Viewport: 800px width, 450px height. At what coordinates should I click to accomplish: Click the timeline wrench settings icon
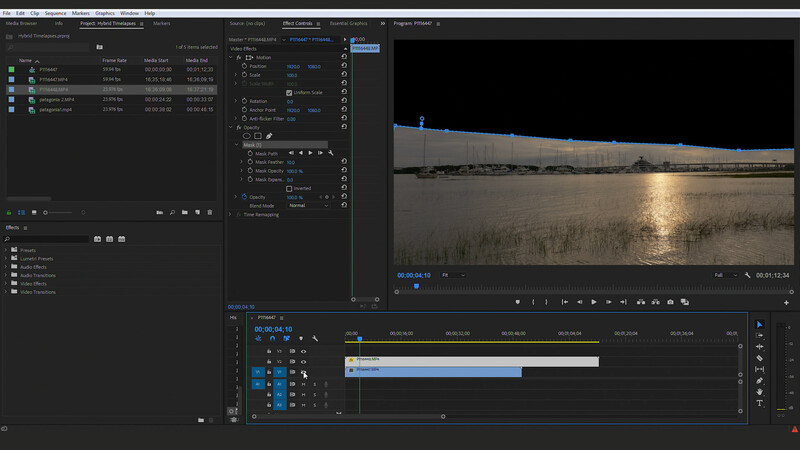(315, 338)
